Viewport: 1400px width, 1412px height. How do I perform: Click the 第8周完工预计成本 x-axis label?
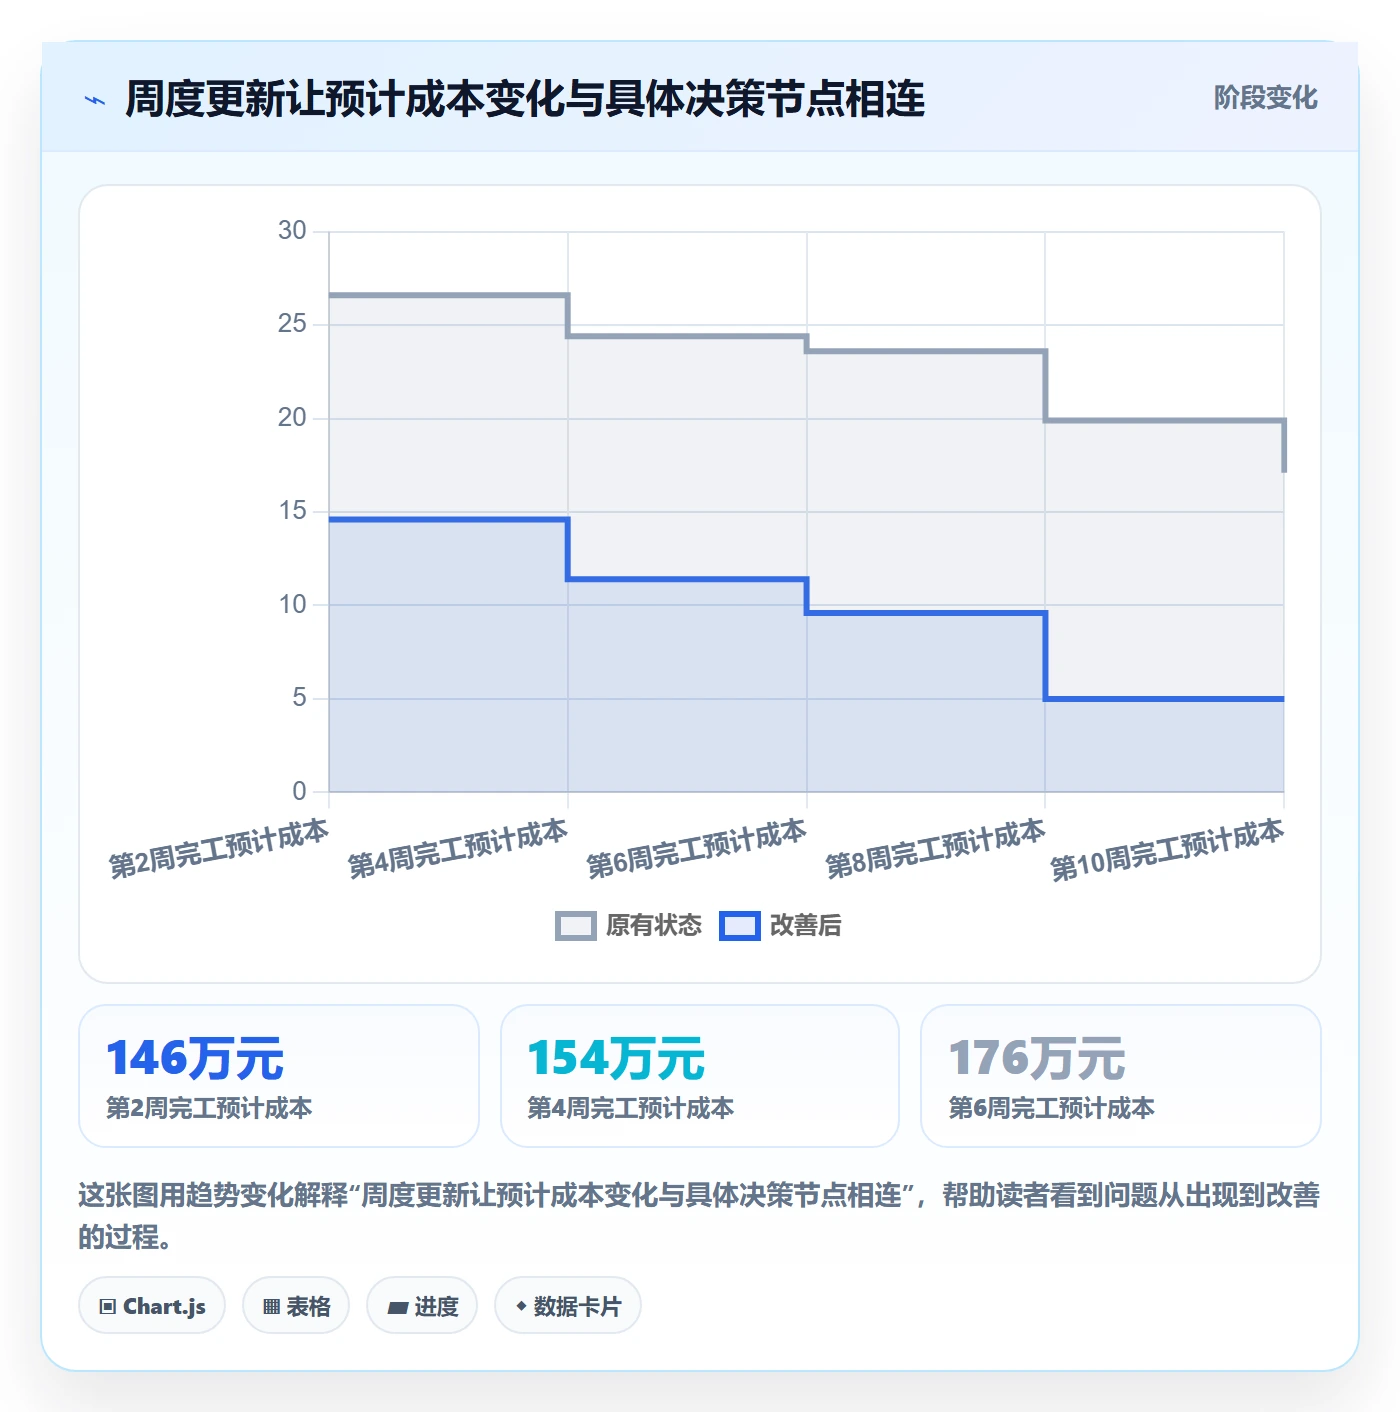(935, 849)
